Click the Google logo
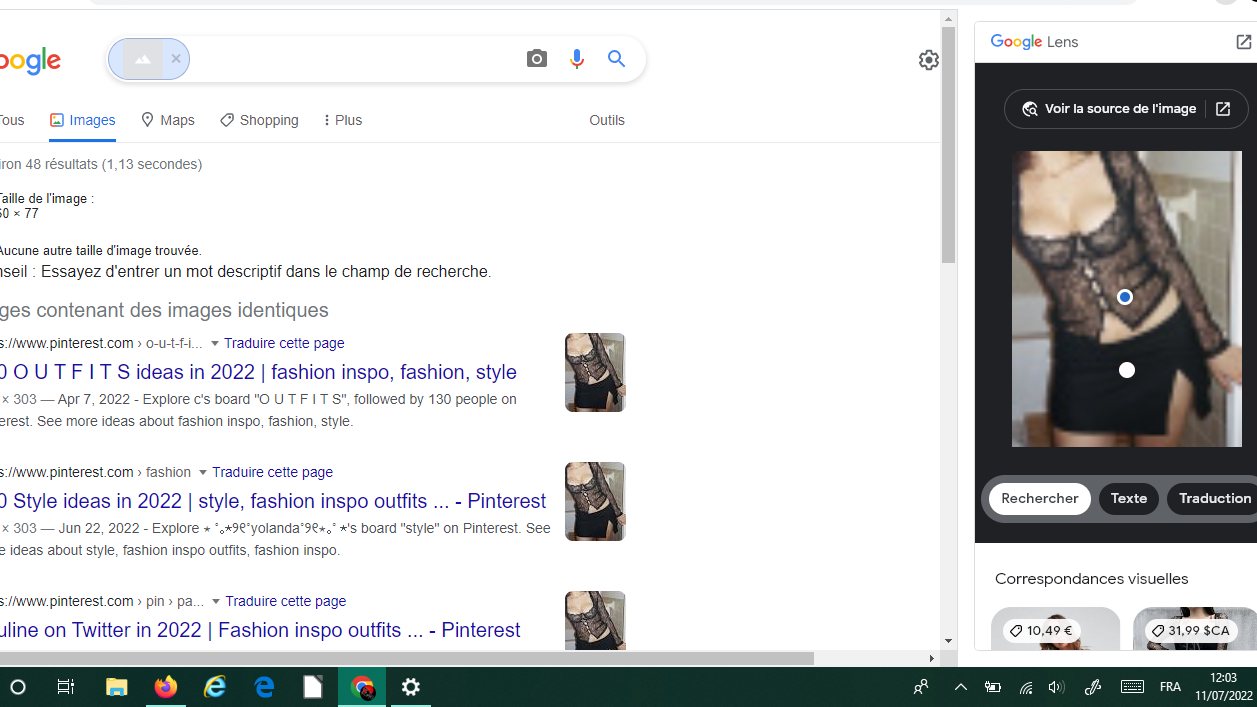Screen dimensions: 1257x707 [x=30, y=61]
